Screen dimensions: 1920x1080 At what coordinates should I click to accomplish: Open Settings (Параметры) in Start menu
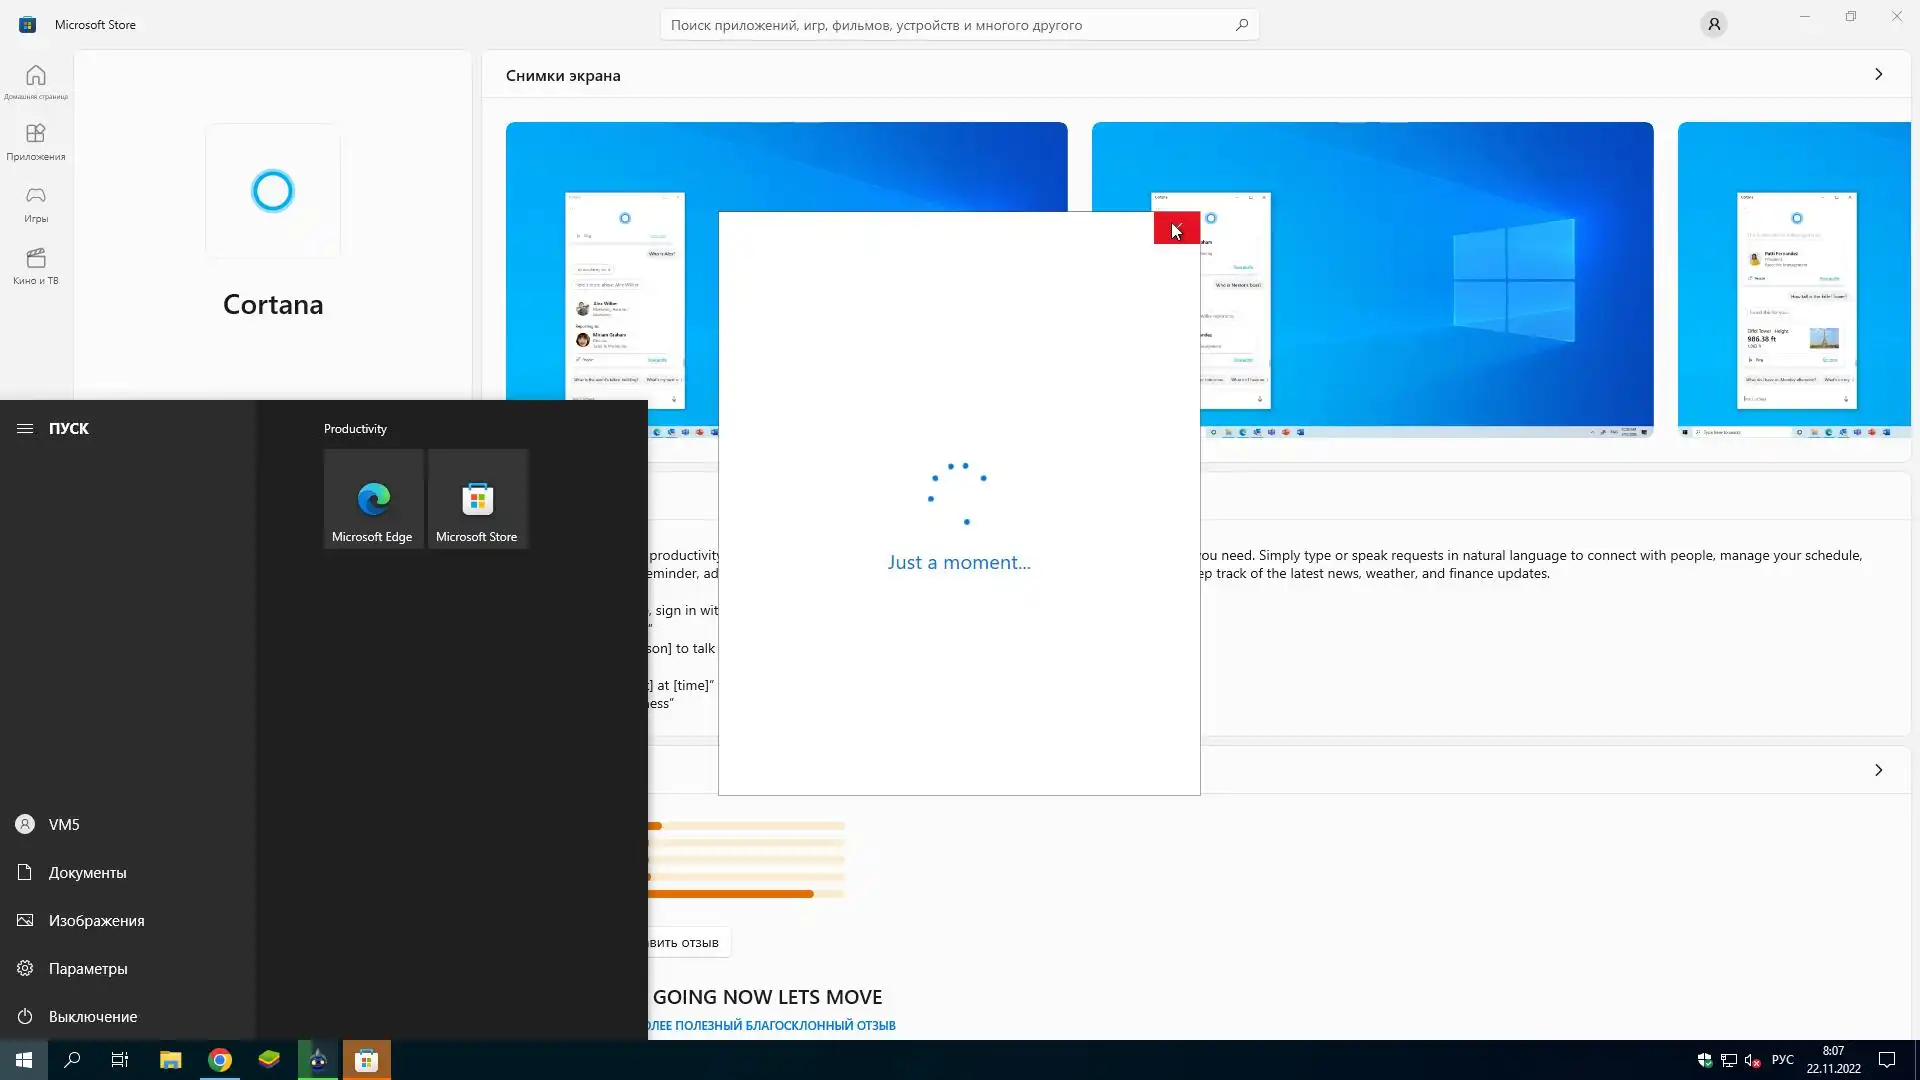[x=87, y=968]
